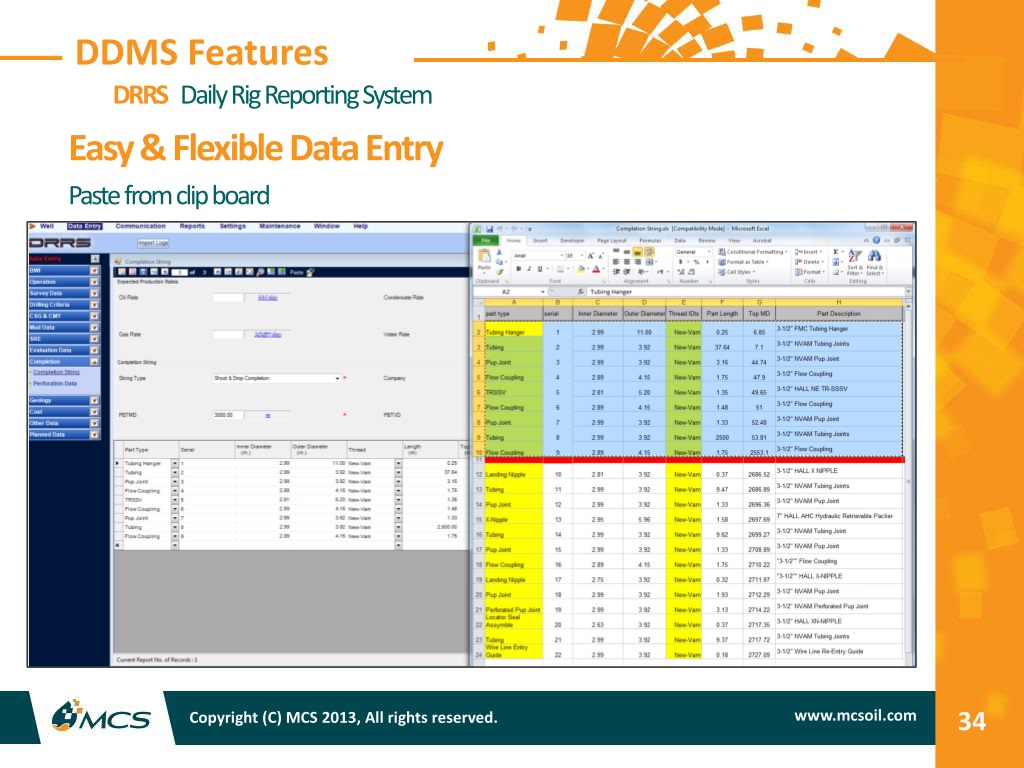Click the paste clipboard icon beside Paste in DRRS
The width and height of the screenshot is (1024, 768).
click(310, 272)
